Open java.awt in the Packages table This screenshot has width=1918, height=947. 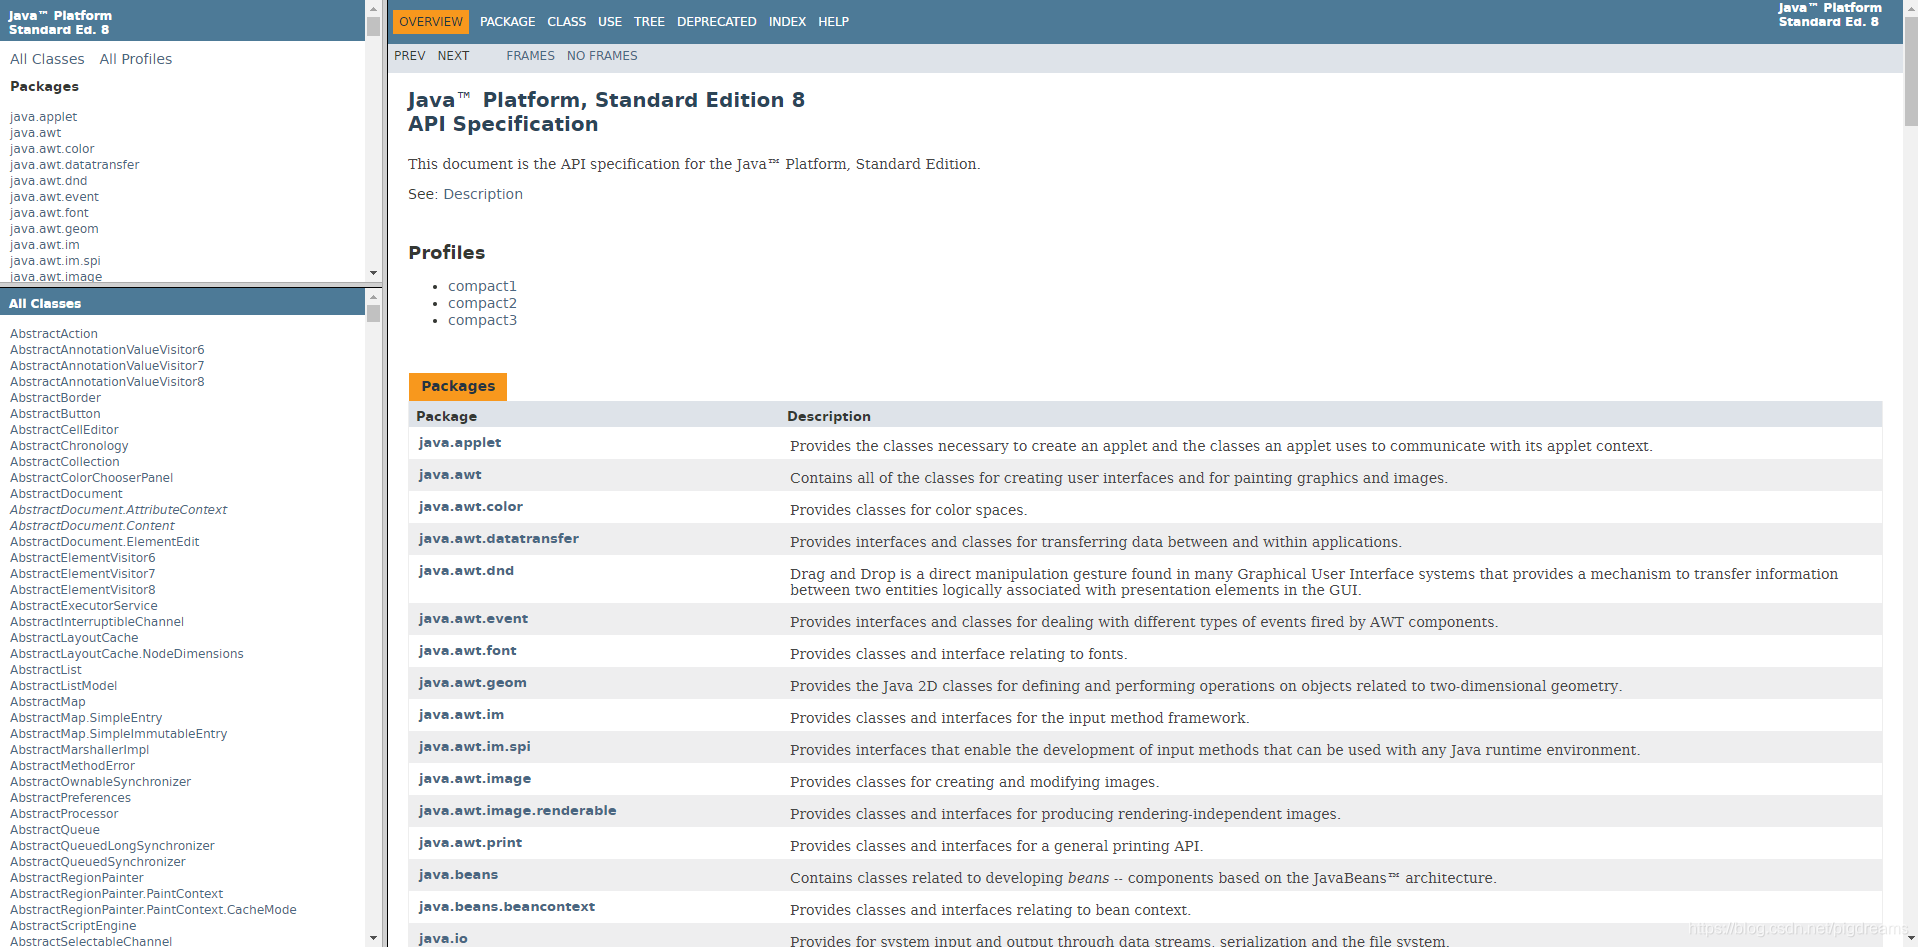[x=450, y=475]
